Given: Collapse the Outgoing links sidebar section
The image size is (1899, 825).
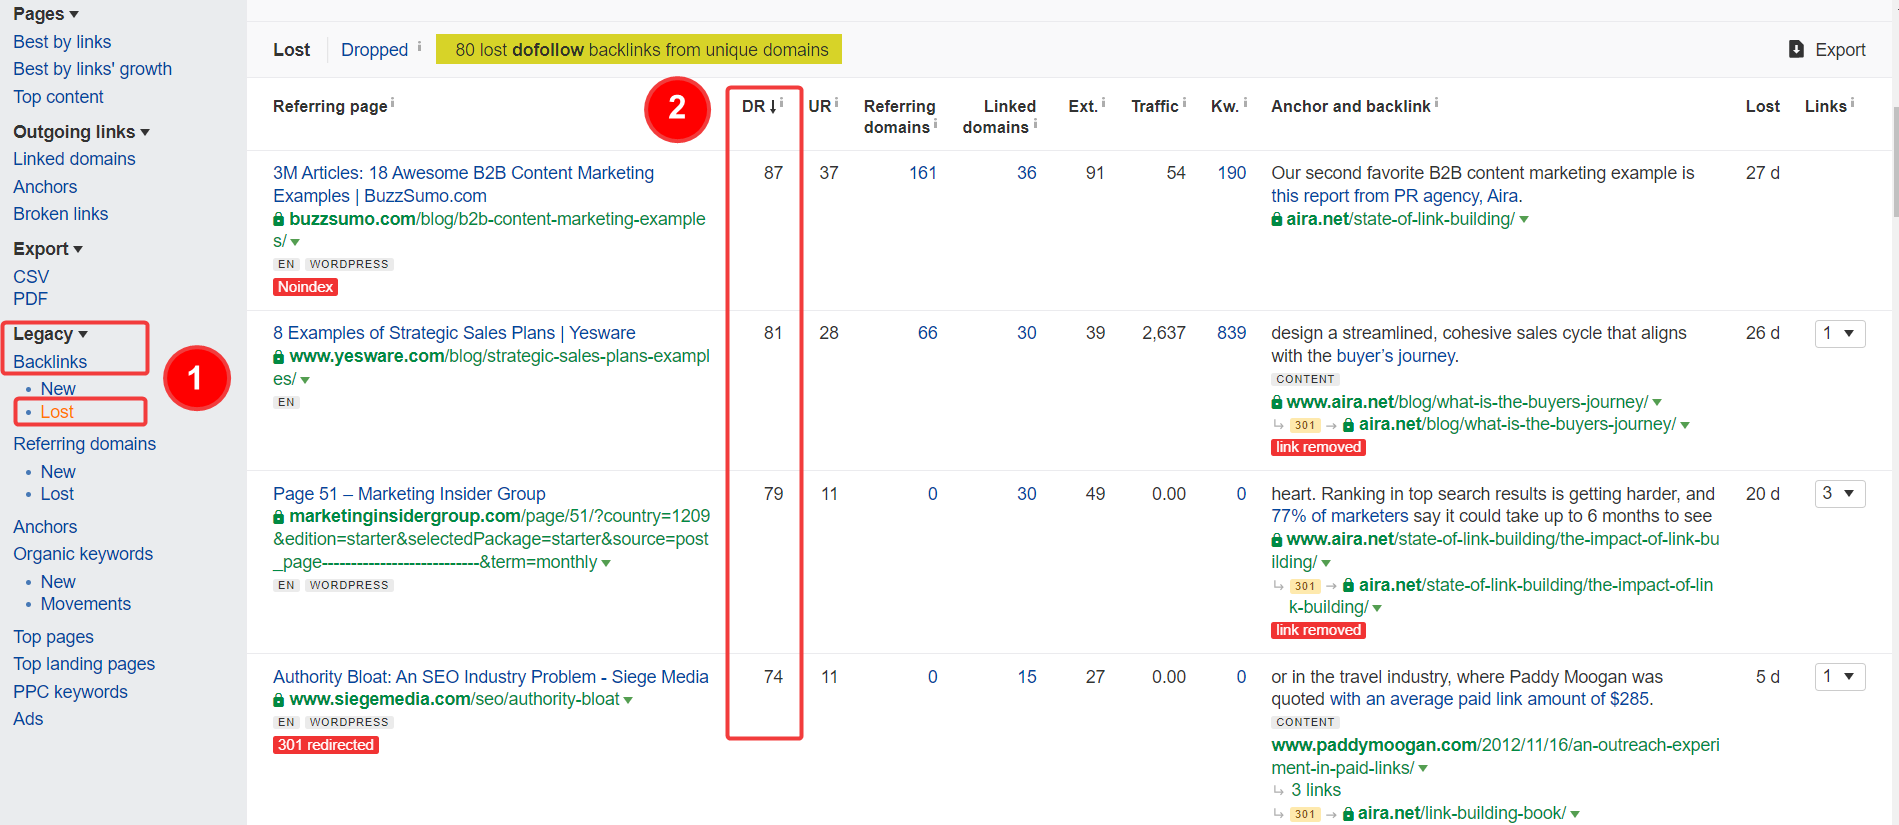Looking at the screenshot, I should [x=81, y=132].
